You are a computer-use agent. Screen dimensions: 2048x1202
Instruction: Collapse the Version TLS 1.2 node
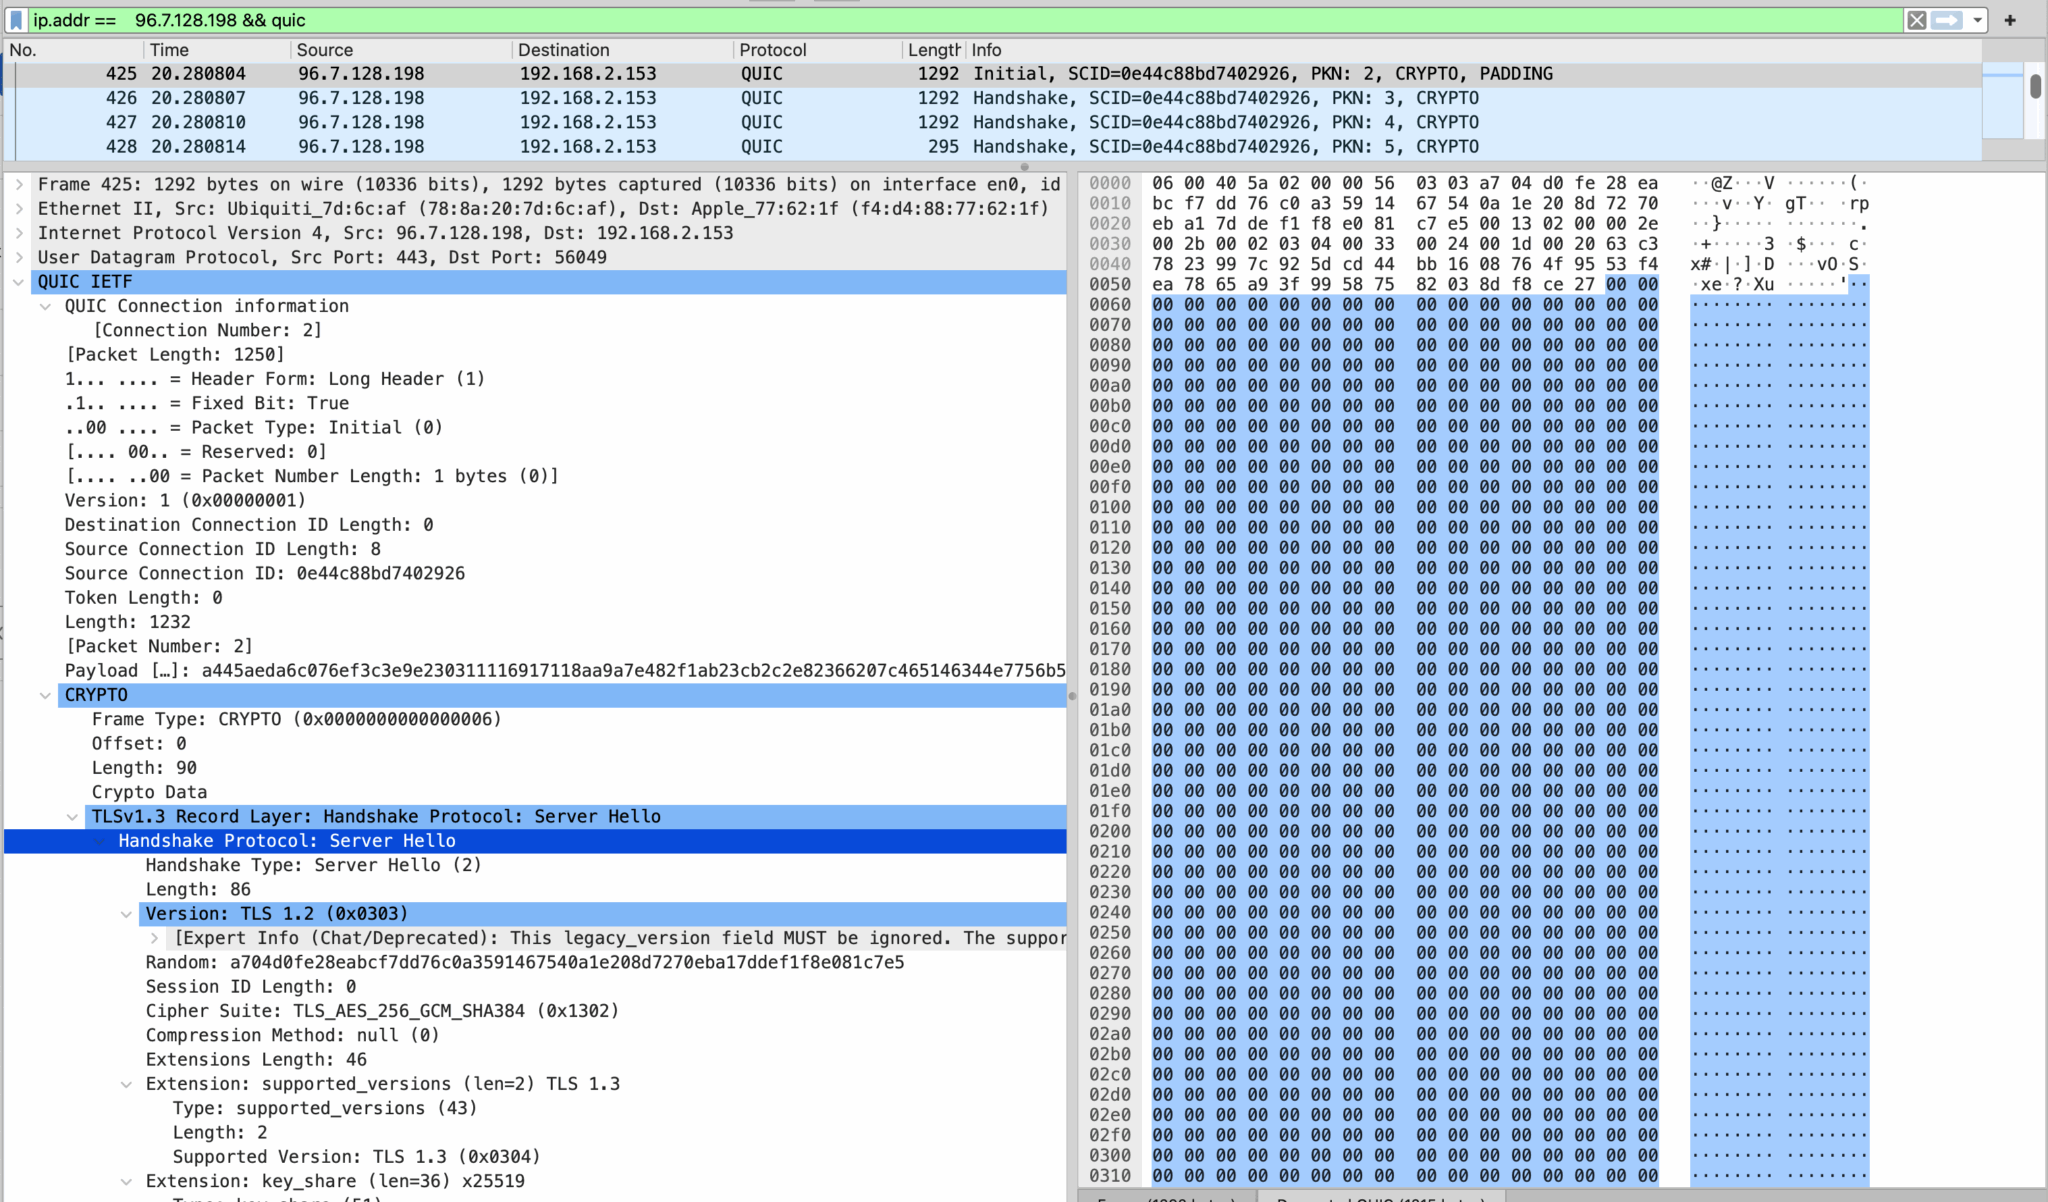click(x=126, y=914)
